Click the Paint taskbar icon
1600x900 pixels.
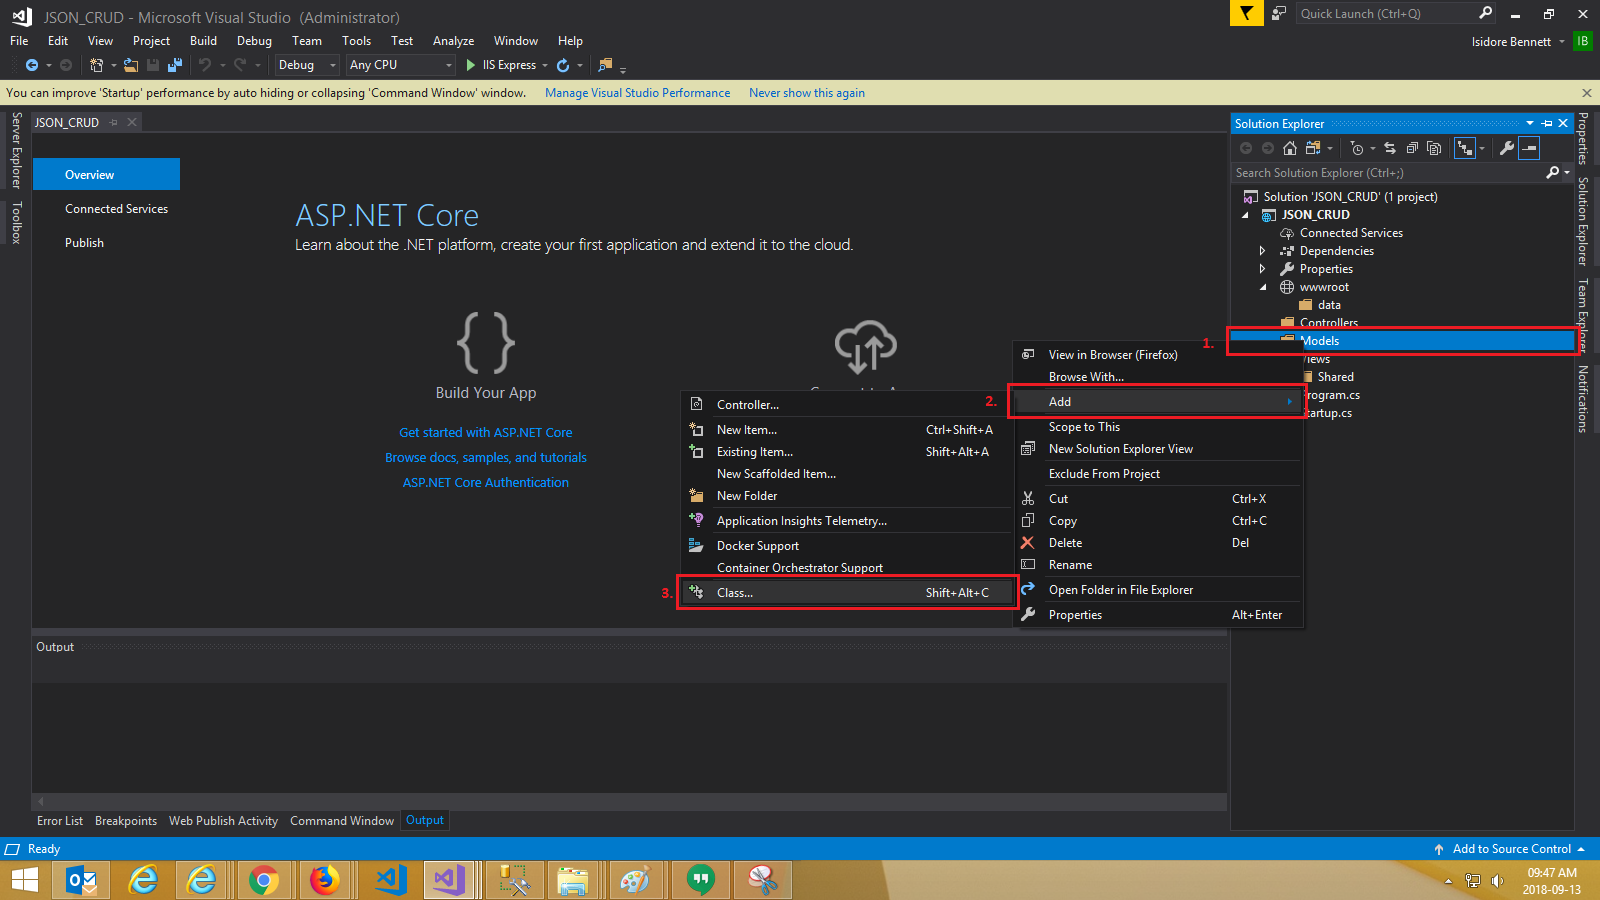(634, 880)
